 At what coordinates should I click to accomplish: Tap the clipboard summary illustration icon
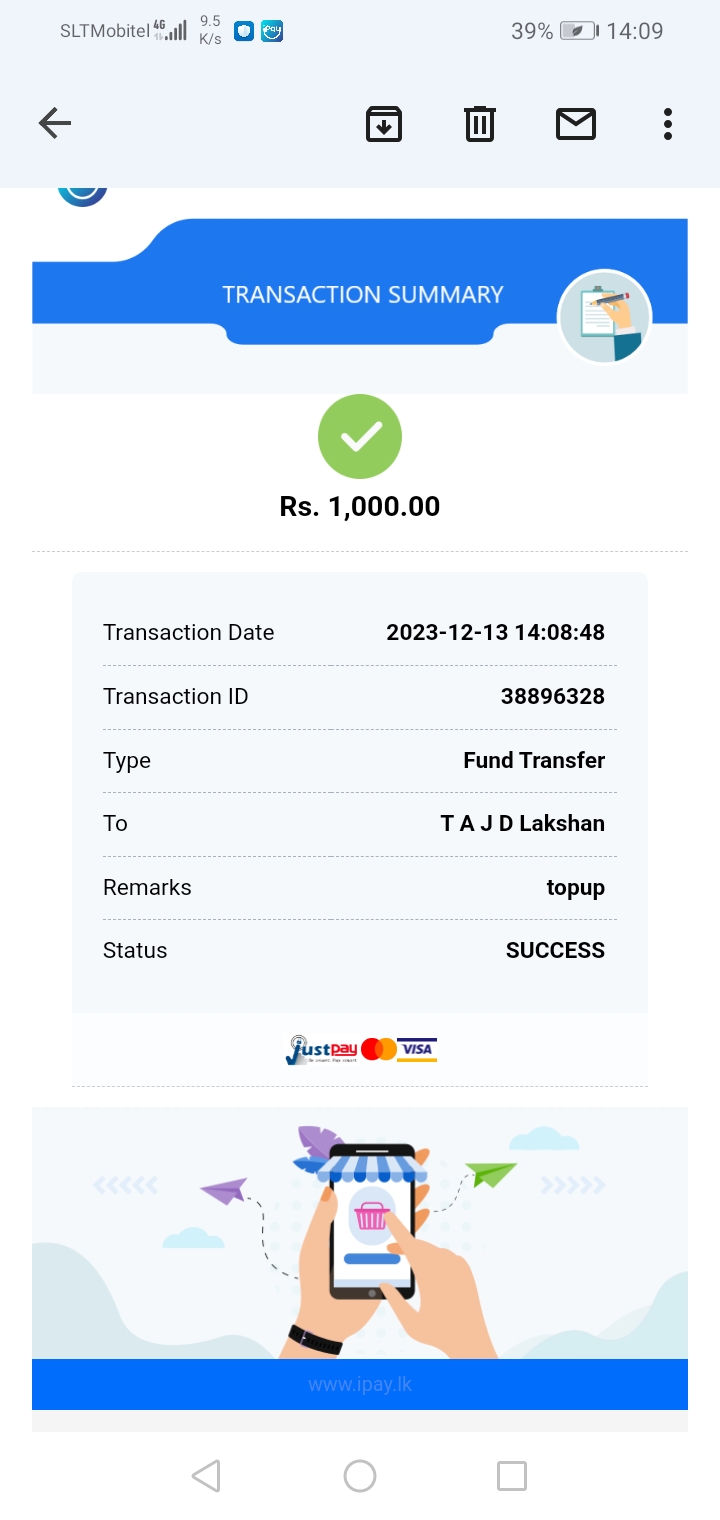[x=605, y=316]
